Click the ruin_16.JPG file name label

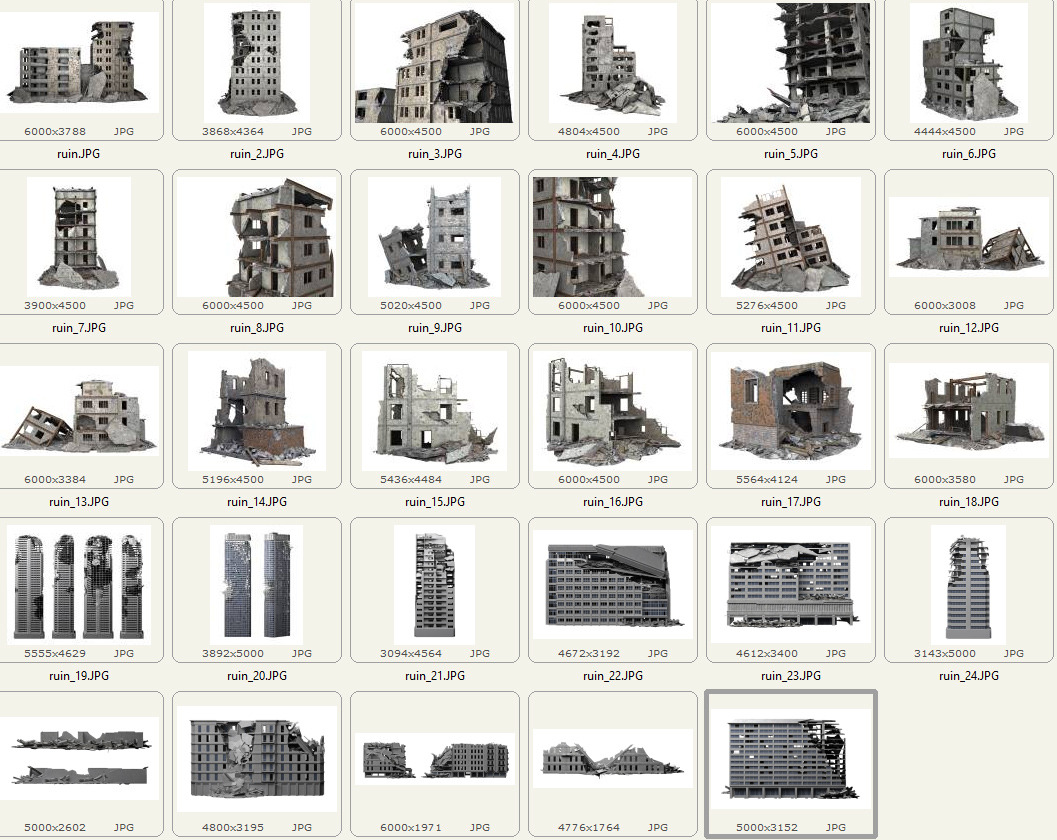[613, 502]
